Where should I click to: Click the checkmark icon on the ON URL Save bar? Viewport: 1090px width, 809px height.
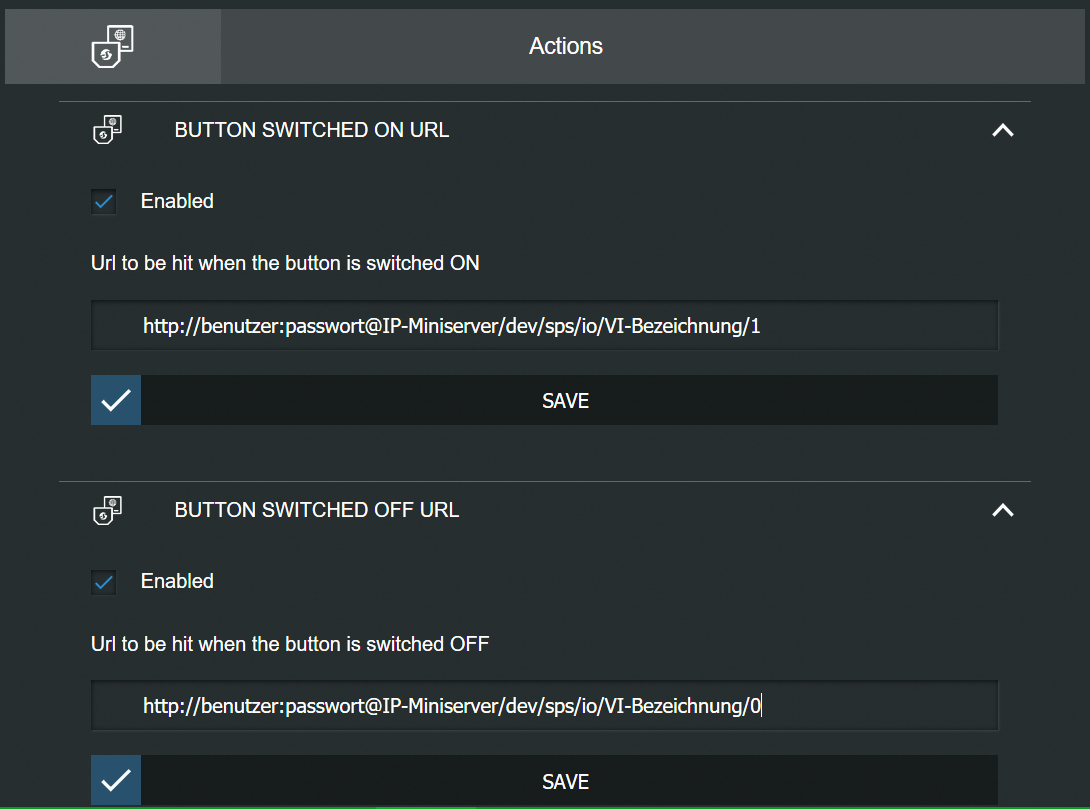click(116, 401)
